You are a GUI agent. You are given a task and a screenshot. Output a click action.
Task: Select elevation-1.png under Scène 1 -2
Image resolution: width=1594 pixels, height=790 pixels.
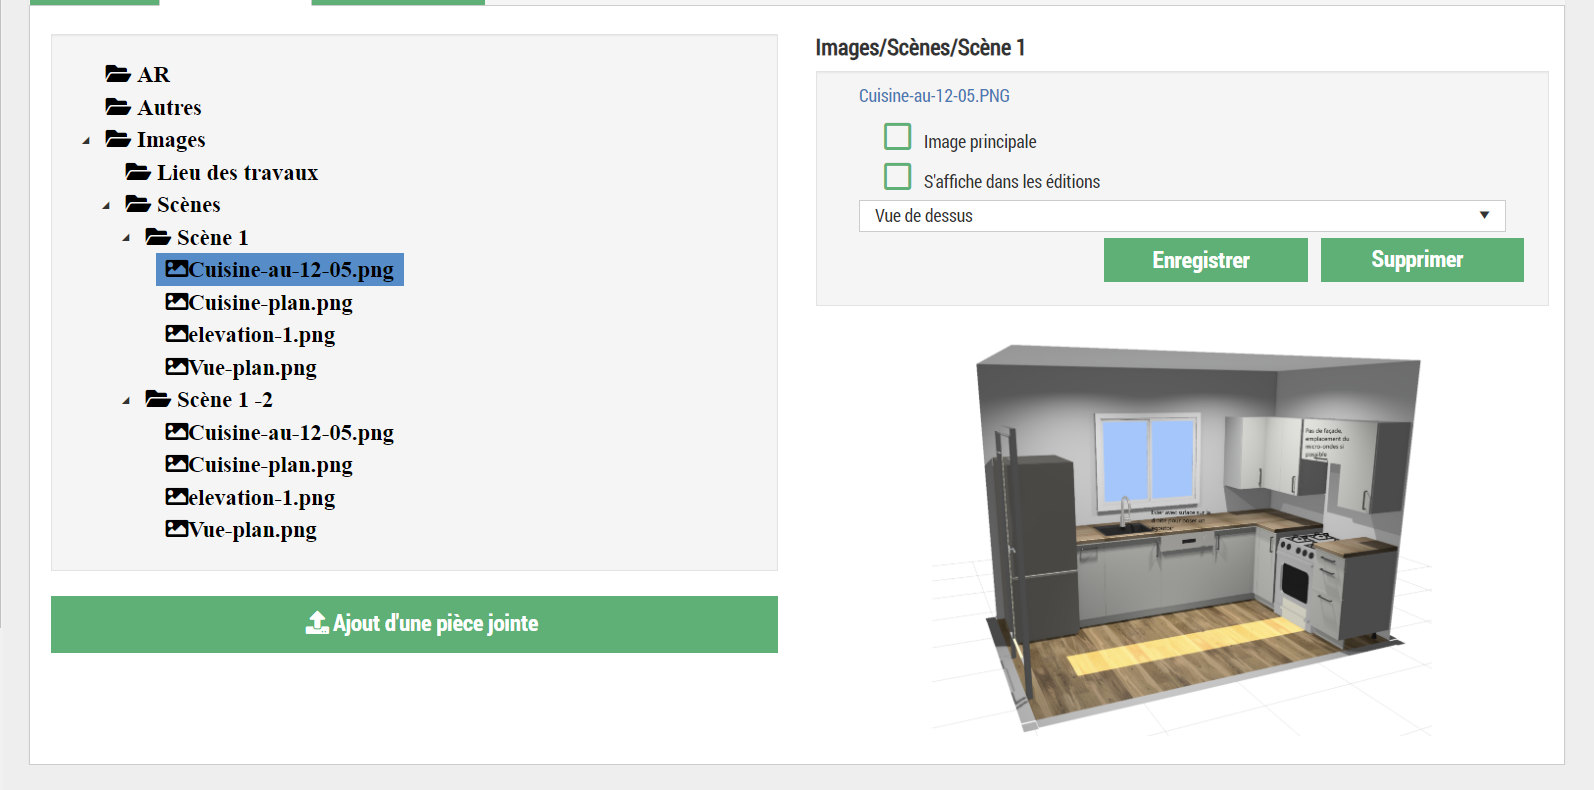(261, 497)
